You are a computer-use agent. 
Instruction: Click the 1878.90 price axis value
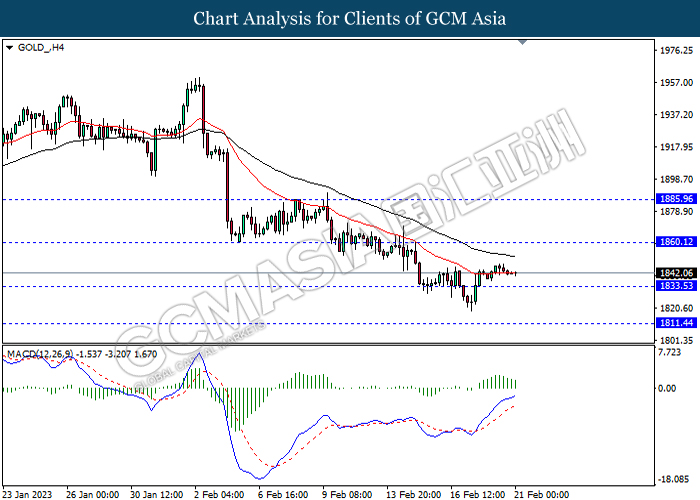pyautogui.click(x=676, y=211)
